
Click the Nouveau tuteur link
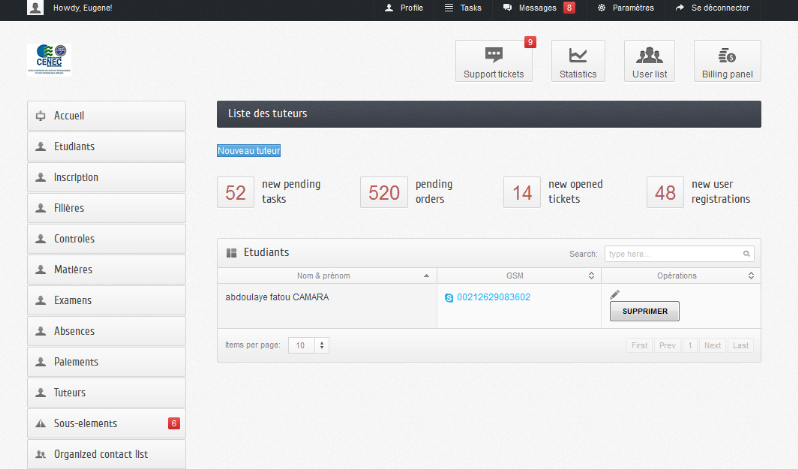[249, 151]
